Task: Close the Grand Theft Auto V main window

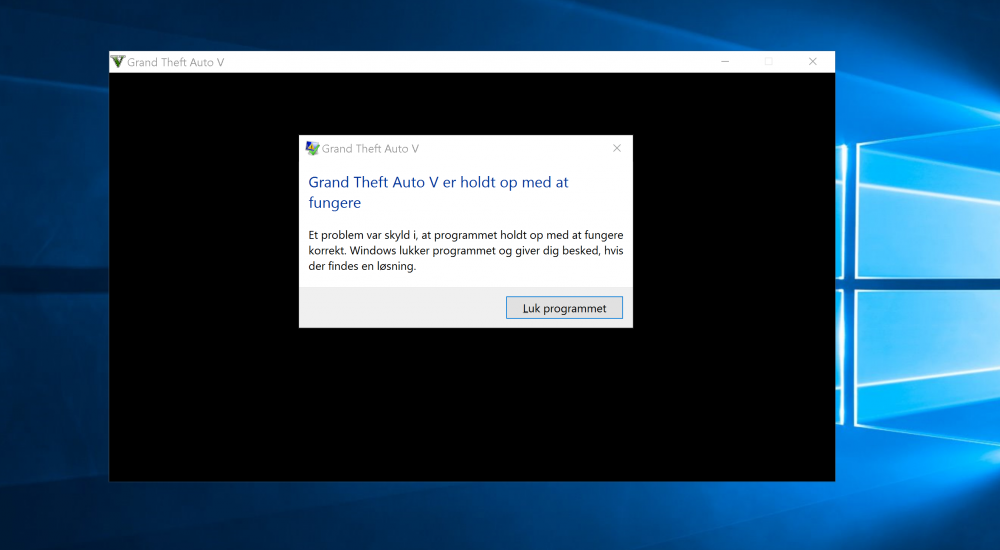Action: (x=812, y=61)
